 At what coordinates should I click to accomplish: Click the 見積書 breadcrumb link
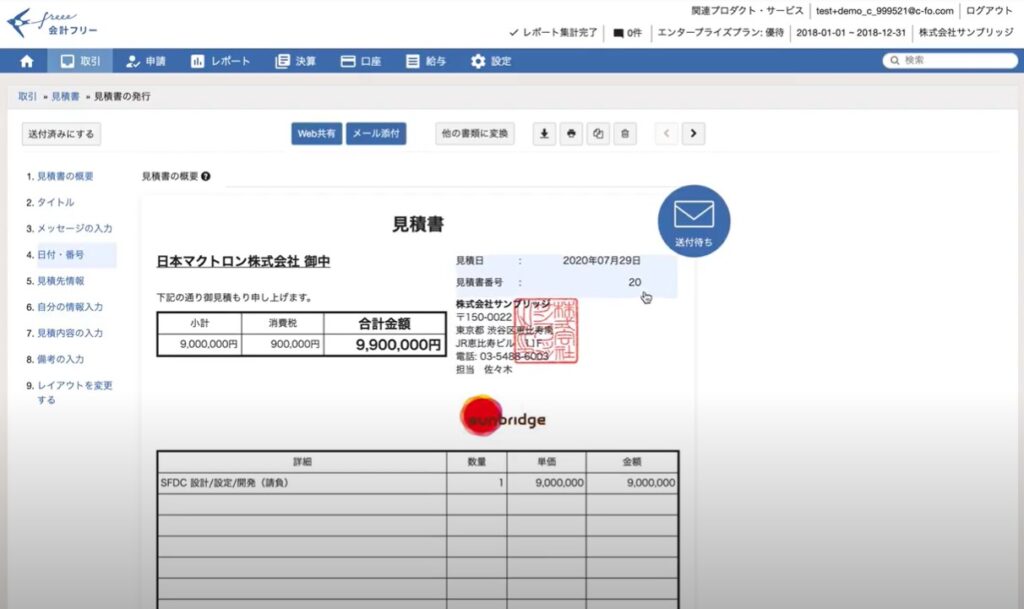[x=66, y=97]
